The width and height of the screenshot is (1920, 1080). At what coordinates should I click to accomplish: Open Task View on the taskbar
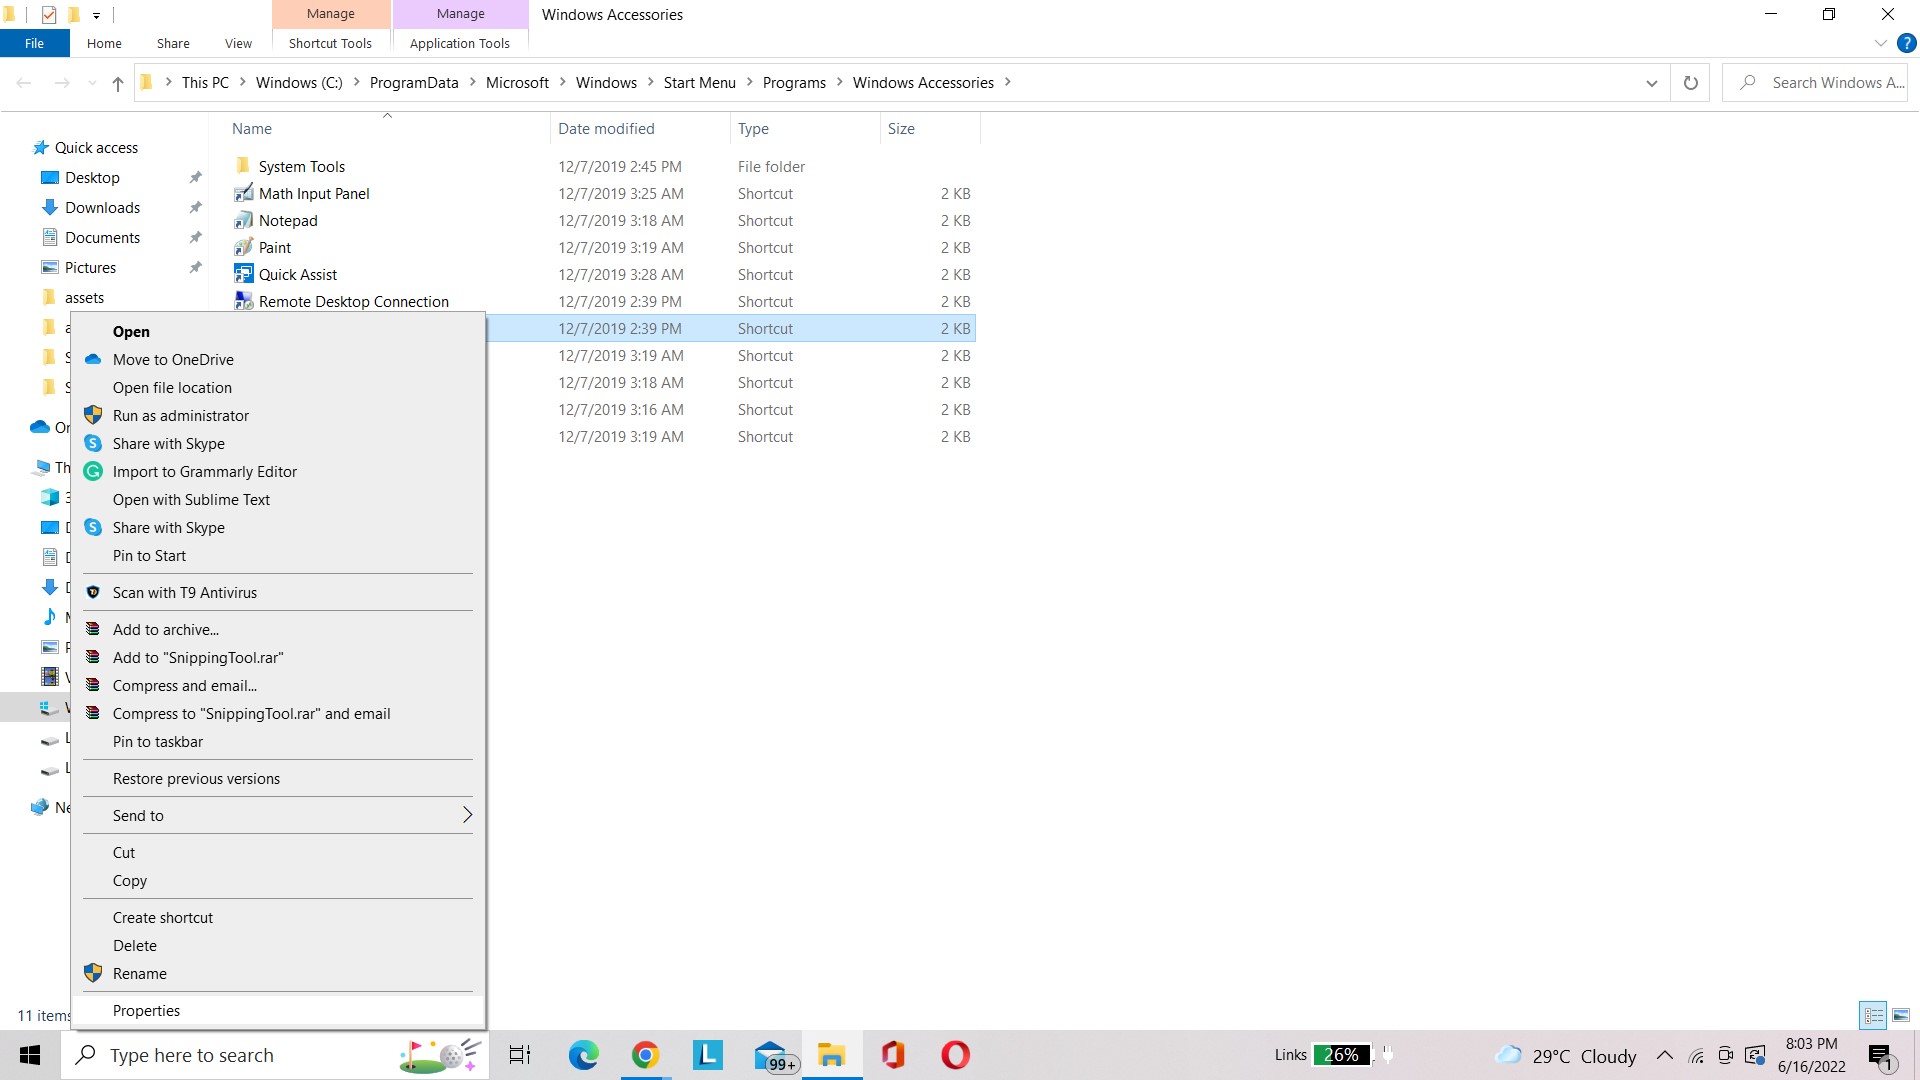pos(520,1055)
